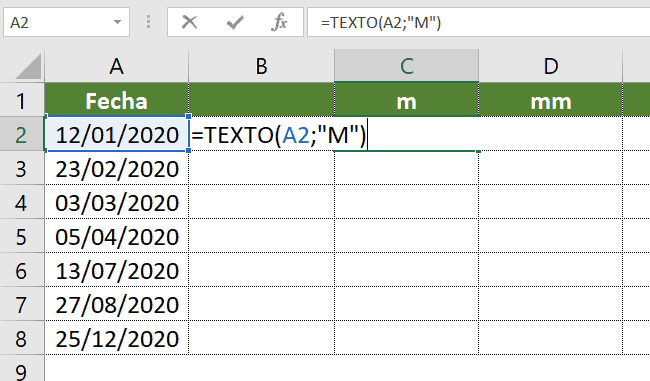Click empty cell D2 under mm
Screen dimensions: 650x381
point(551,134)
